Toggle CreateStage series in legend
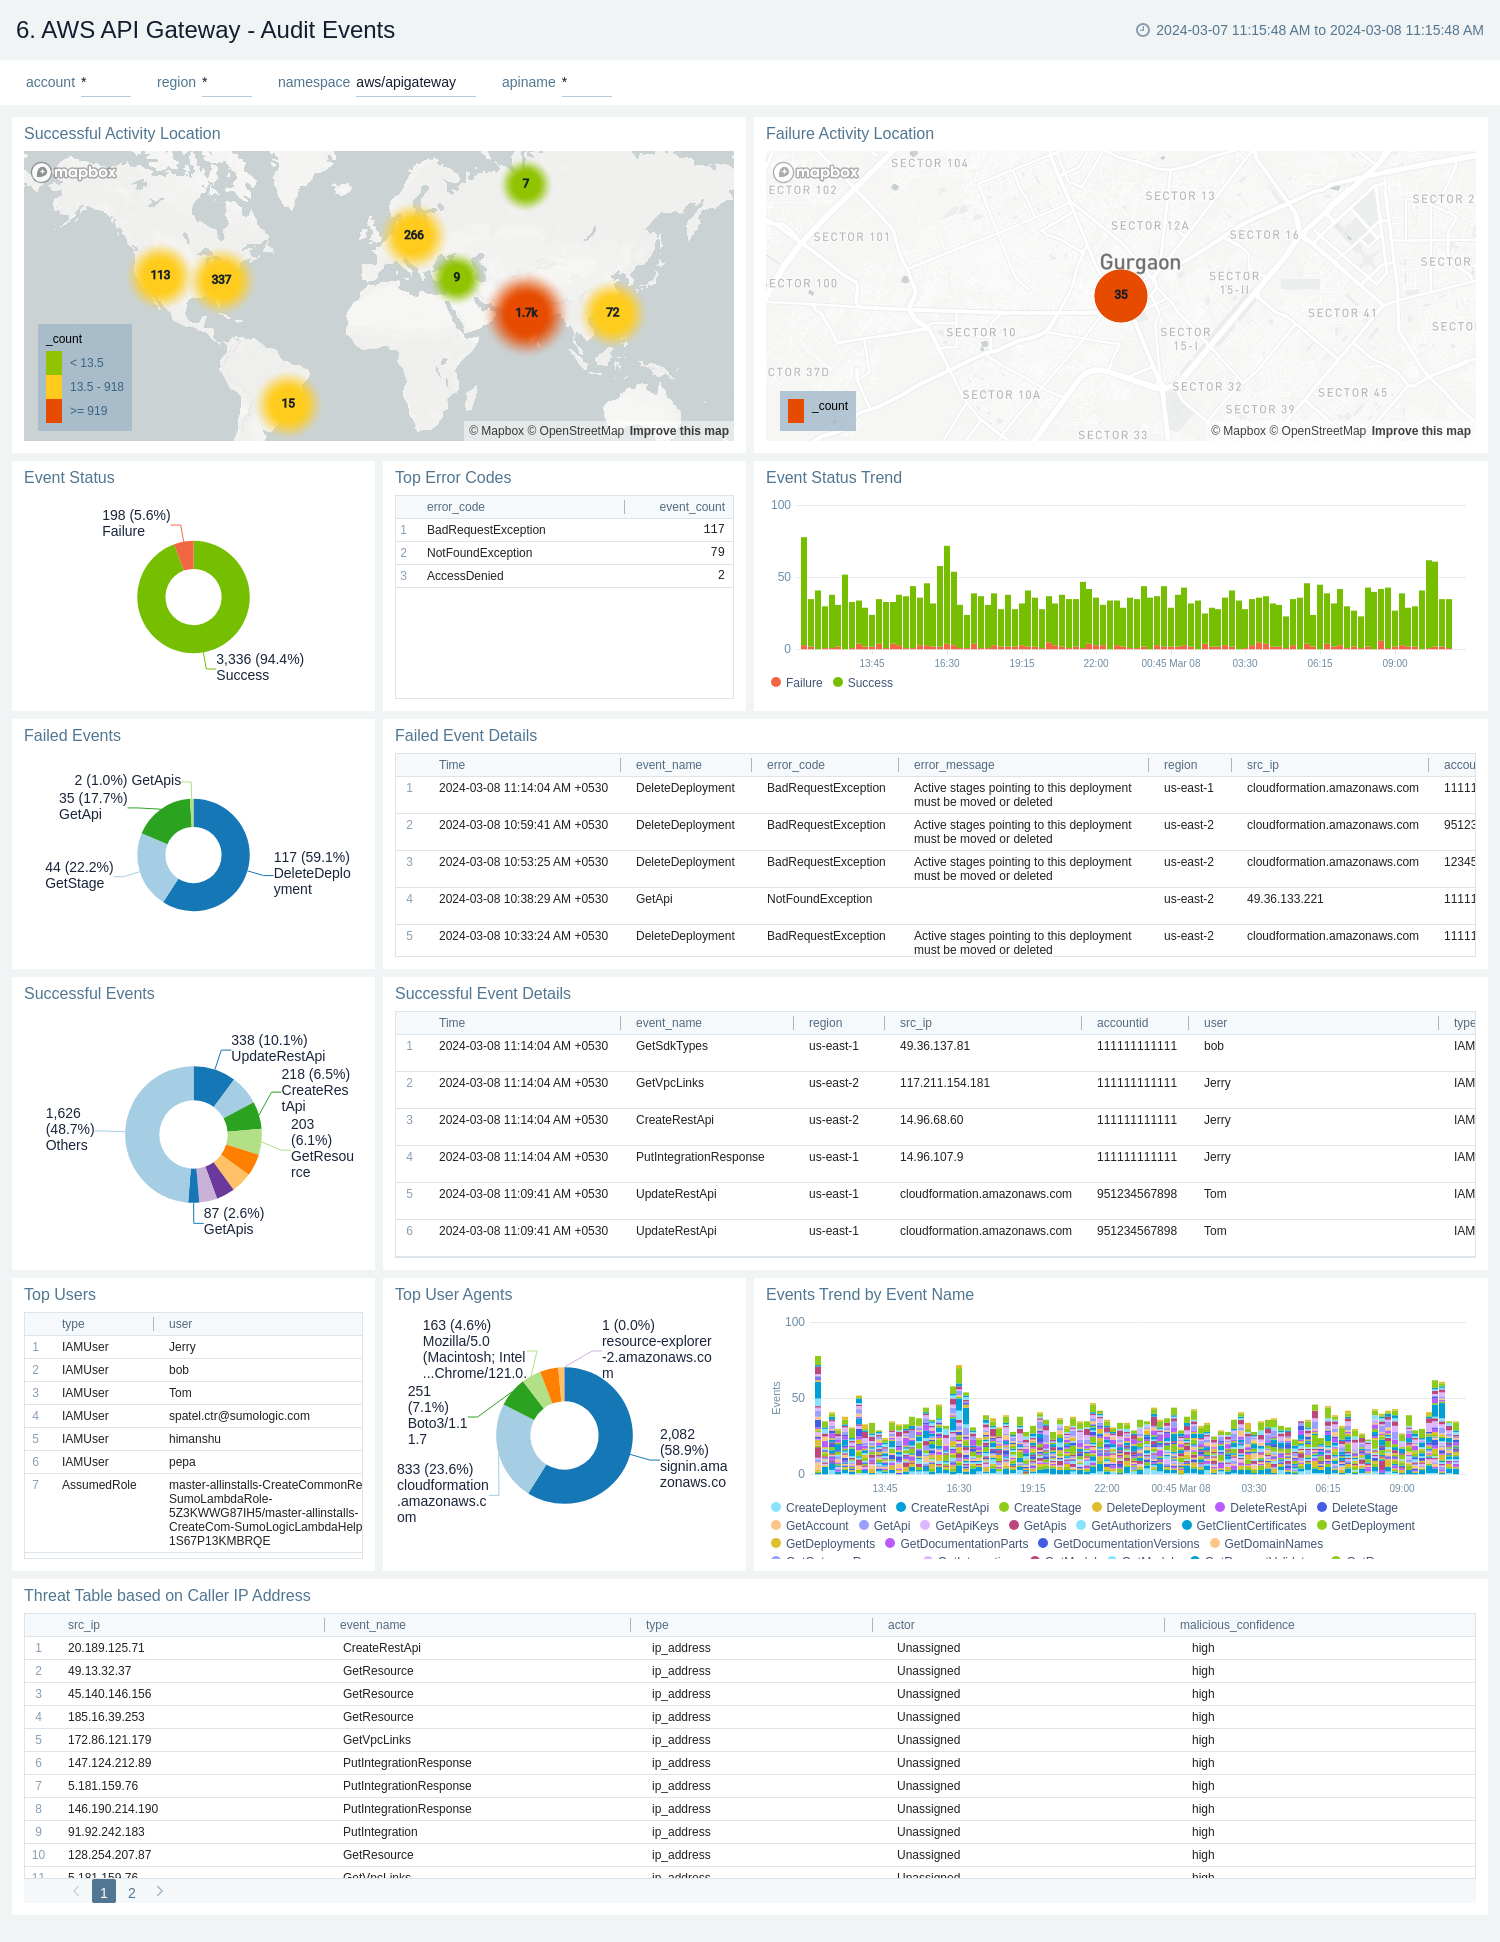 click(1040, 1508)
